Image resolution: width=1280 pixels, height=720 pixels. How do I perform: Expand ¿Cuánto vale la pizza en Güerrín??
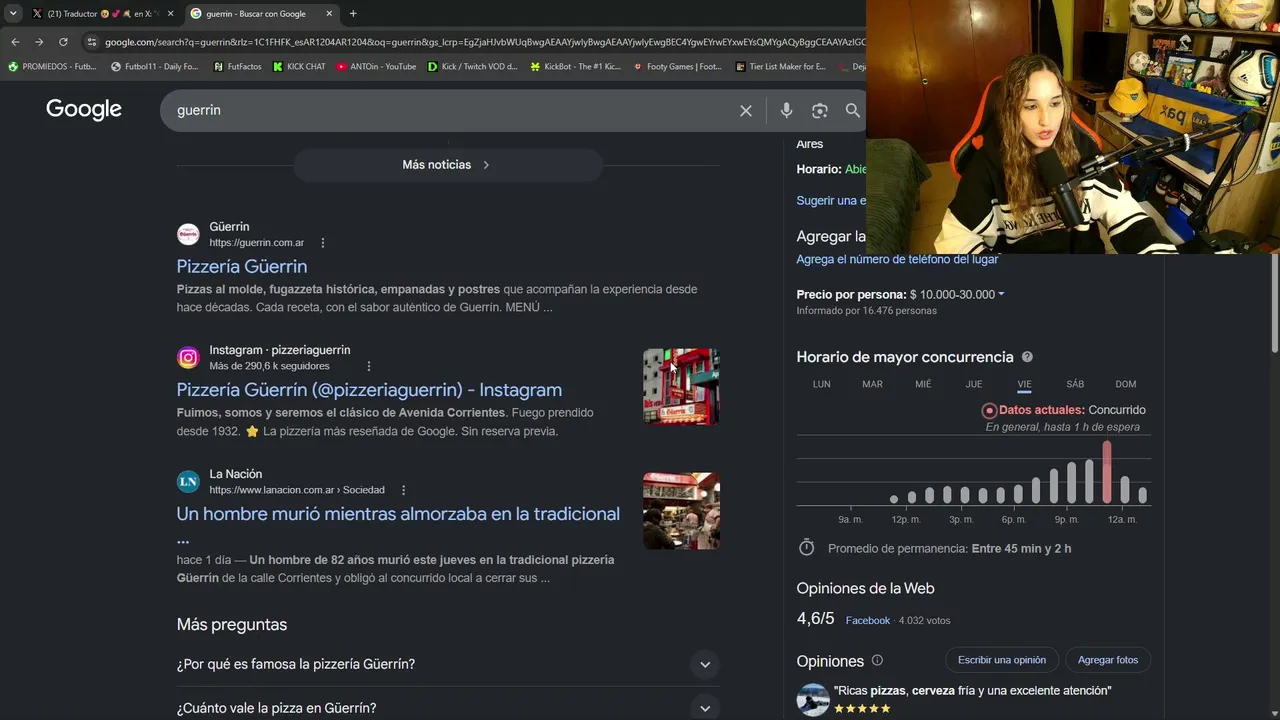[x=448, y=708]
